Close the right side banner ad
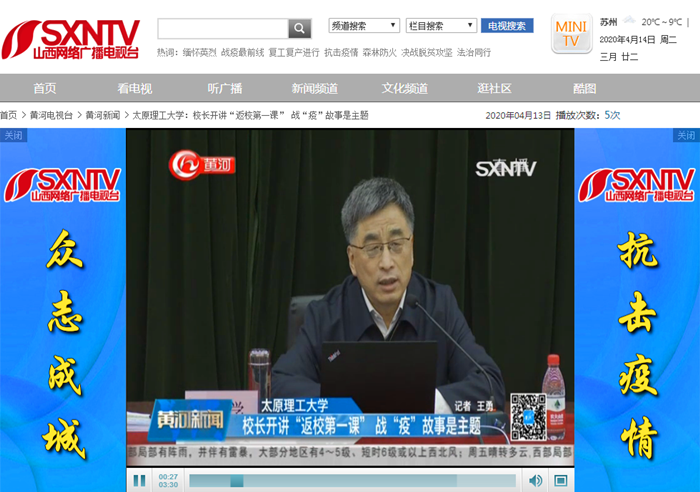Image resolution: width=700 pixels, height=492 pixels. tap(686, 135)
